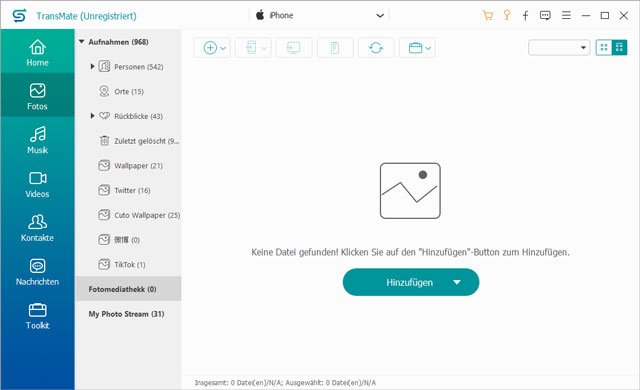Click the refresh toolbar icon
Screen dimensions: 640x390
[376, 48]
